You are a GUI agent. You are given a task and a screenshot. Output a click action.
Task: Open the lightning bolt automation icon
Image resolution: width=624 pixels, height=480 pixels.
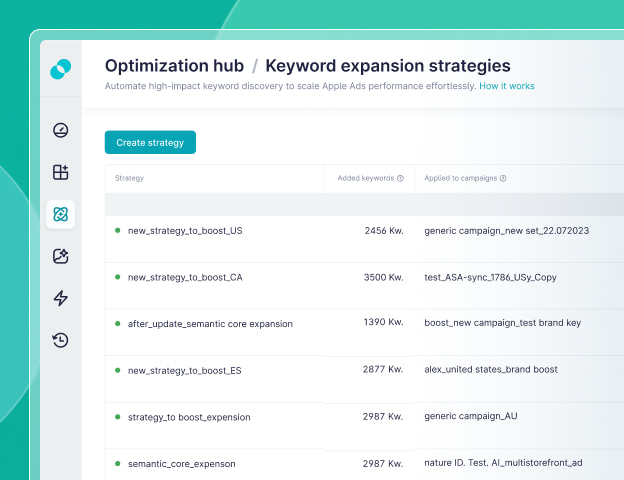(60, 298)
